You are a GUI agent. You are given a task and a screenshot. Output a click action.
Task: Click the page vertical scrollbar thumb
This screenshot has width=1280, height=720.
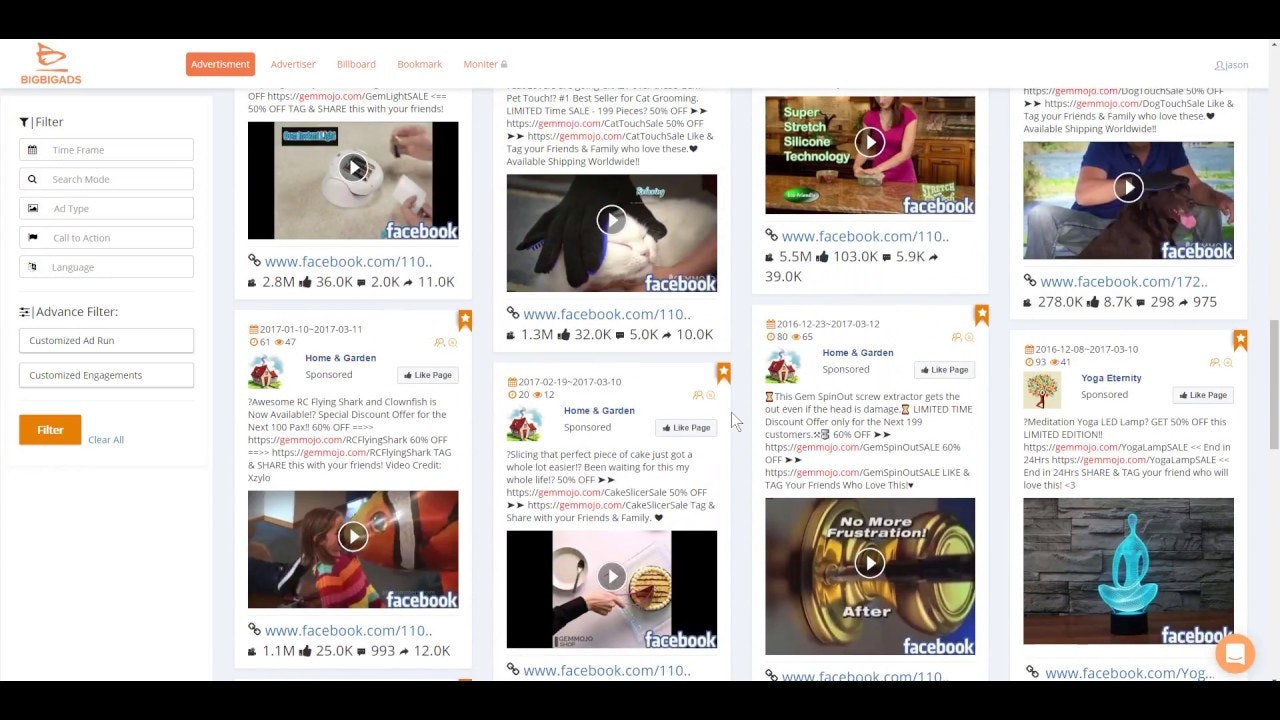(1273, 385)
